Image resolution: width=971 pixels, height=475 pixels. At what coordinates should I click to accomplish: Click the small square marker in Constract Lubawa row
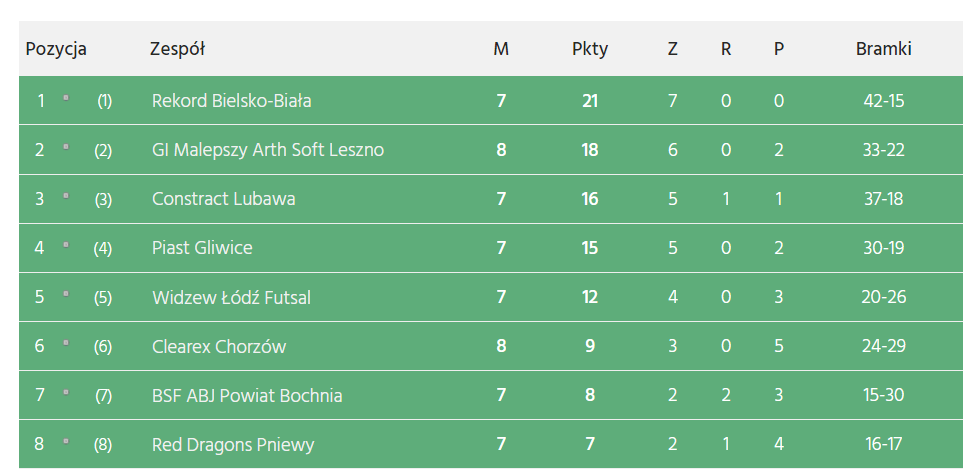[x=66, y=196]
